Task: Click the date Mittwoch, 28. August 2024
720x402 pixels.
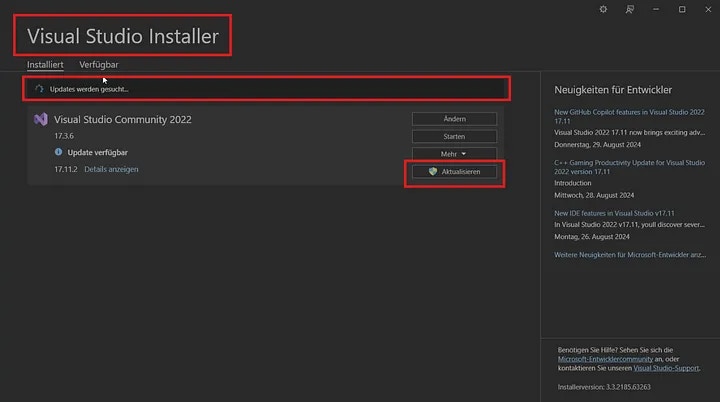Action: 594,195
